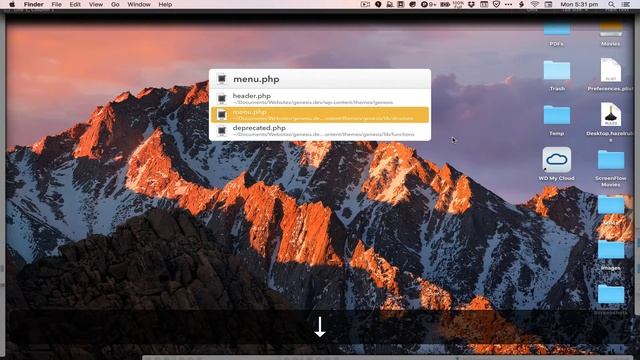Open the Desktop.hazelrules file icon
Screen dimensions: 640x360
click(x=611, y=115)
